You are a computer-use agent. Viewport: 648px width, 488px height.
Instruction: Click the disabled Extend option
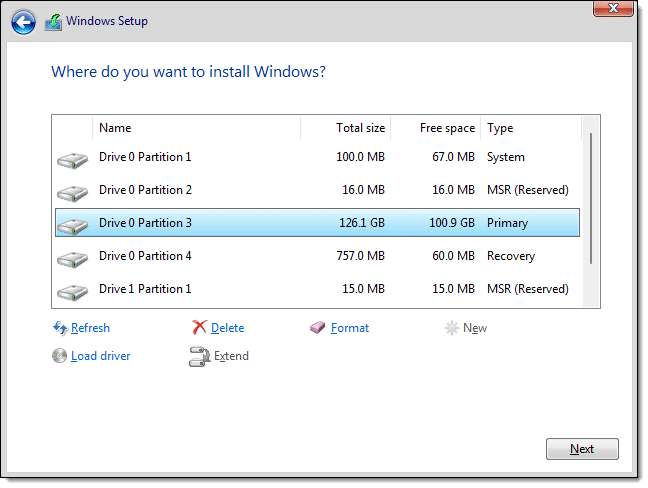click(231, 356)
